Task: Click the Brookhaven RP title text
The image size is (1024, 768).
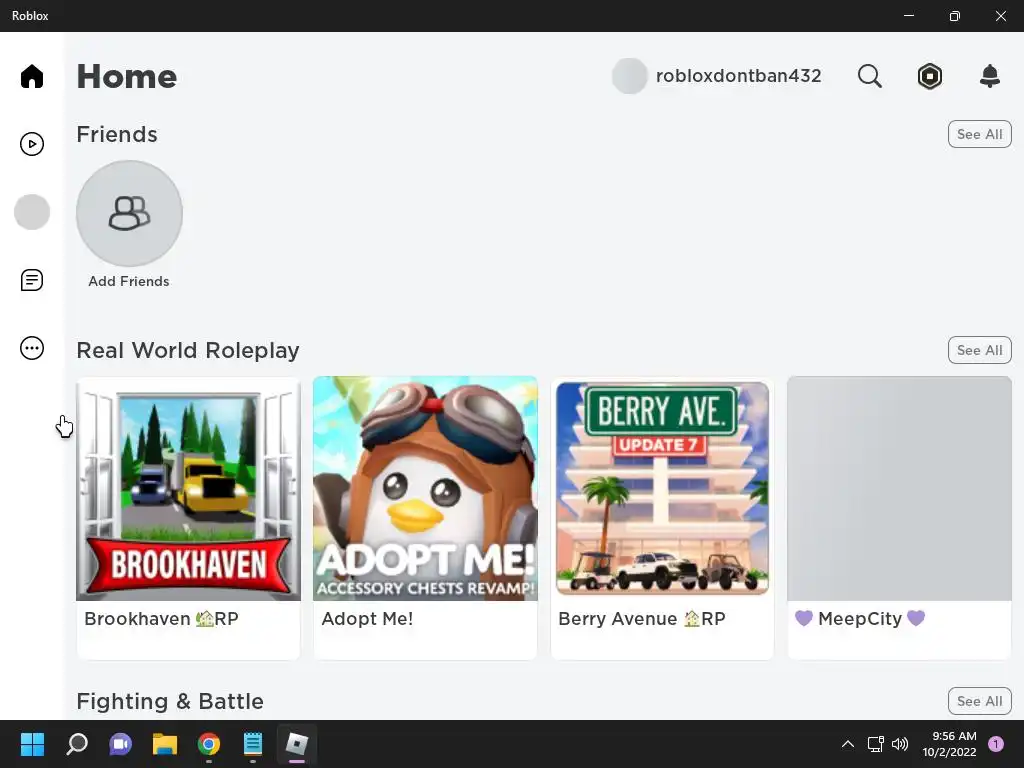Action: 161,618
